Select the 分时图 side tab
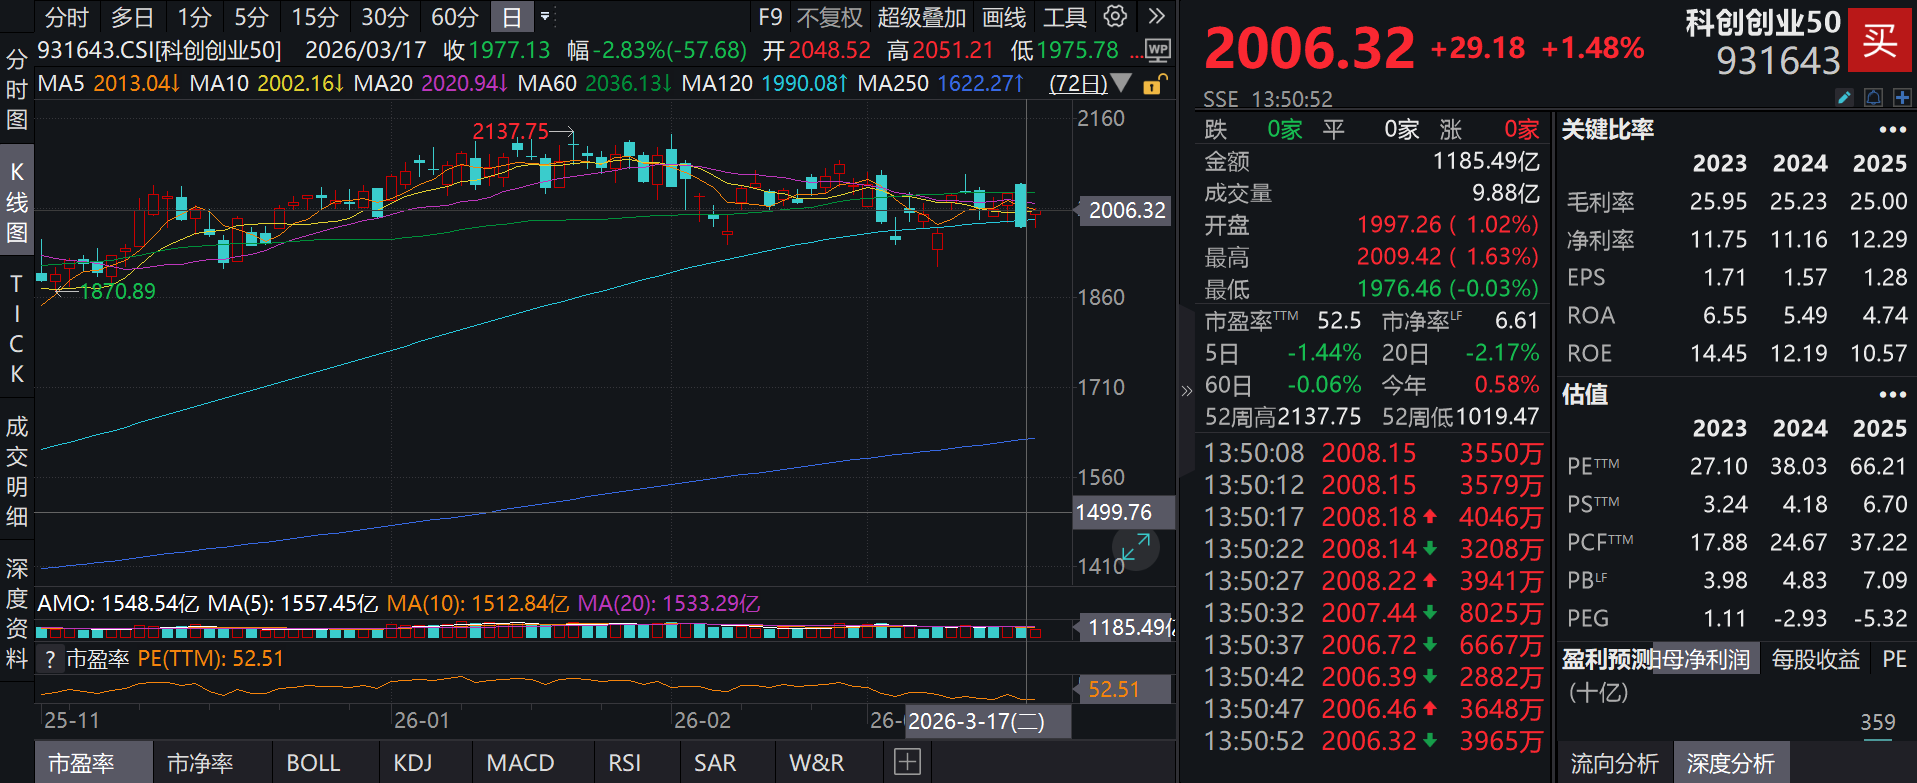Screen dimensions: 1917x783 [17, 90]
